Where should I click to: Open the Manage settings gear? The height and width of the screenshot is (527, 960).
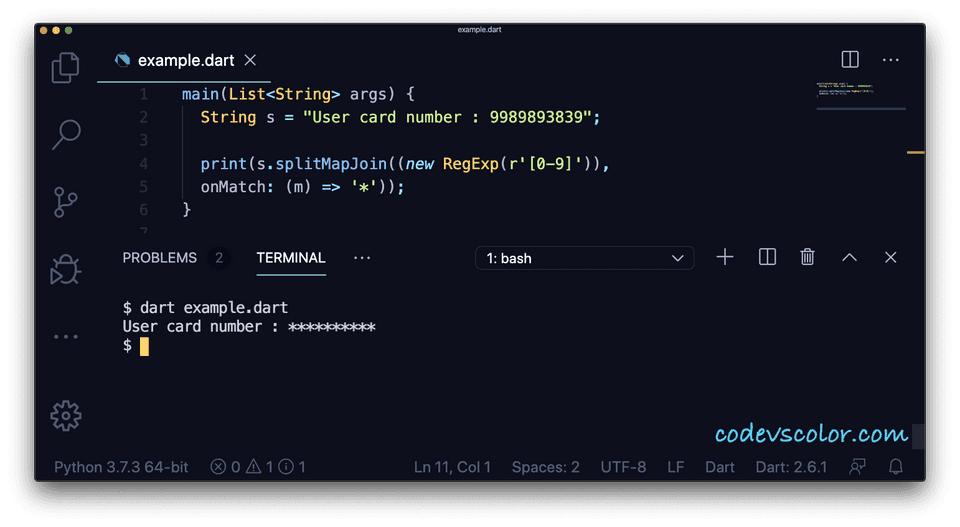click(x=66, y=415)
